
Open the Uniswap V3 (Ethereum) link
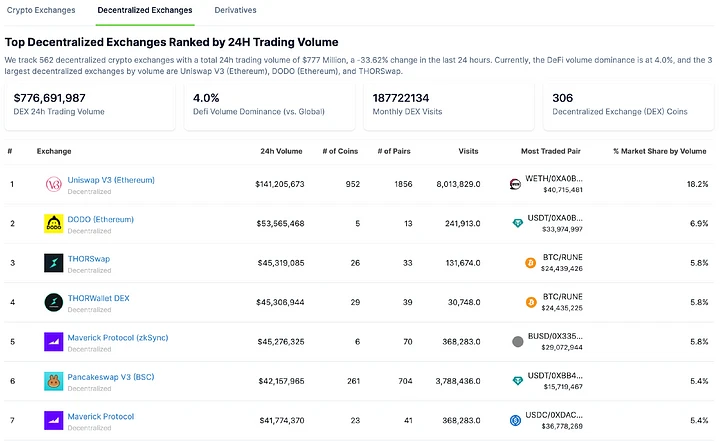(111, 180)
